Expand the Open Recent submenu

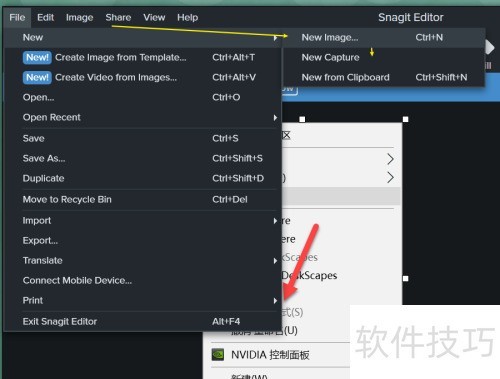coord(143,117)
